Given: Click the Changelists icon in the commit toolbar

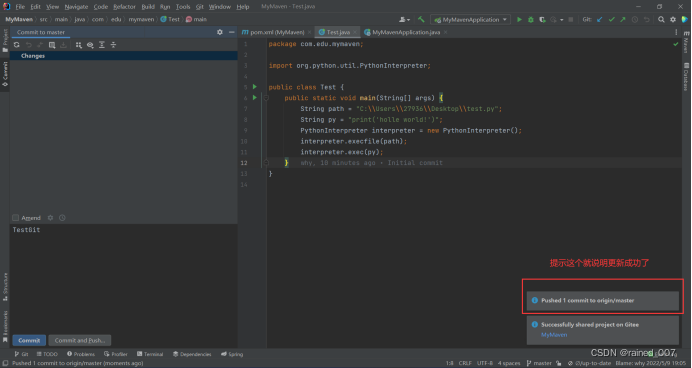Looking at the screenshot, I should pyautogui.click(x=52, y=45).
